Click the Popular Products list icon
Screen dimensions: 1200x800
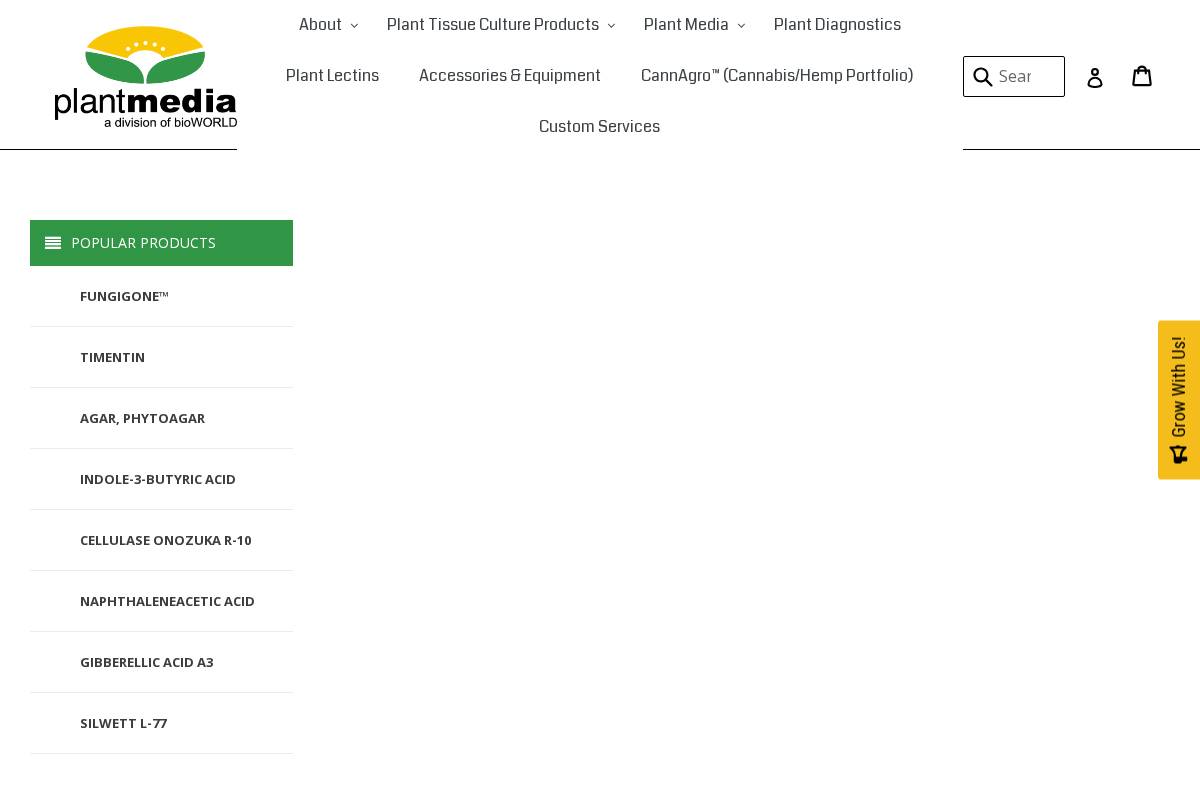click(x=53, y=243)
